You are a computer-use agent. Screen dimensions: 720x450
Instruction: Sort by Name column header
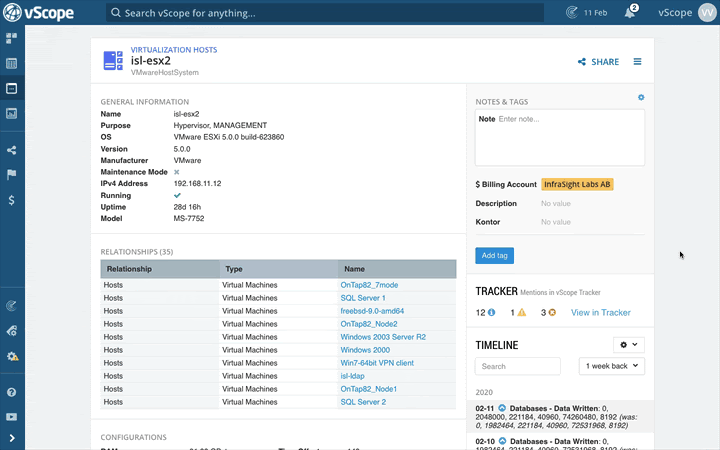[x=397, y=269]
